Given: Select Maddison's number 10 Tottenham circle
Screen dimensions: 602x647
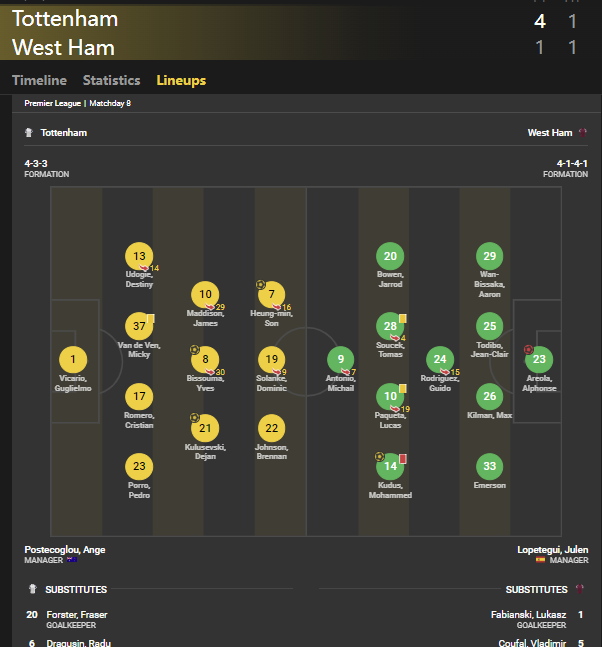Looking at the screenshot, I should [205, 294].
